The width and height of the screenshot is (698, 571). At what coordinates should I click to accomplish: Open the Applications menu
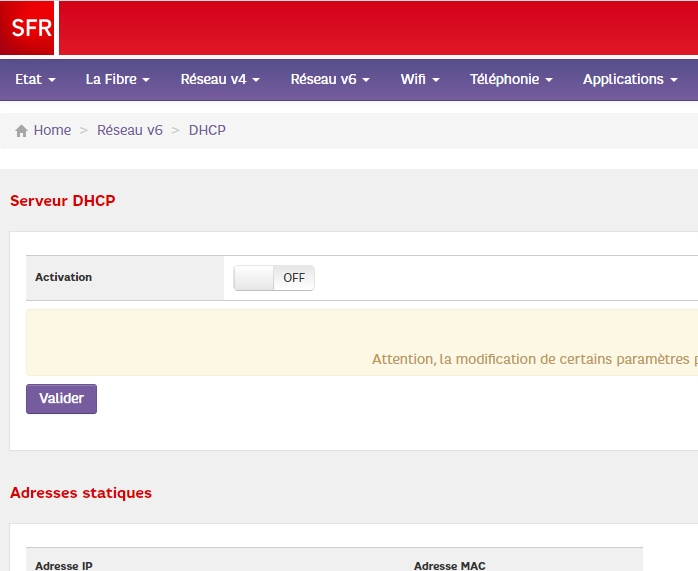(629, 79)
